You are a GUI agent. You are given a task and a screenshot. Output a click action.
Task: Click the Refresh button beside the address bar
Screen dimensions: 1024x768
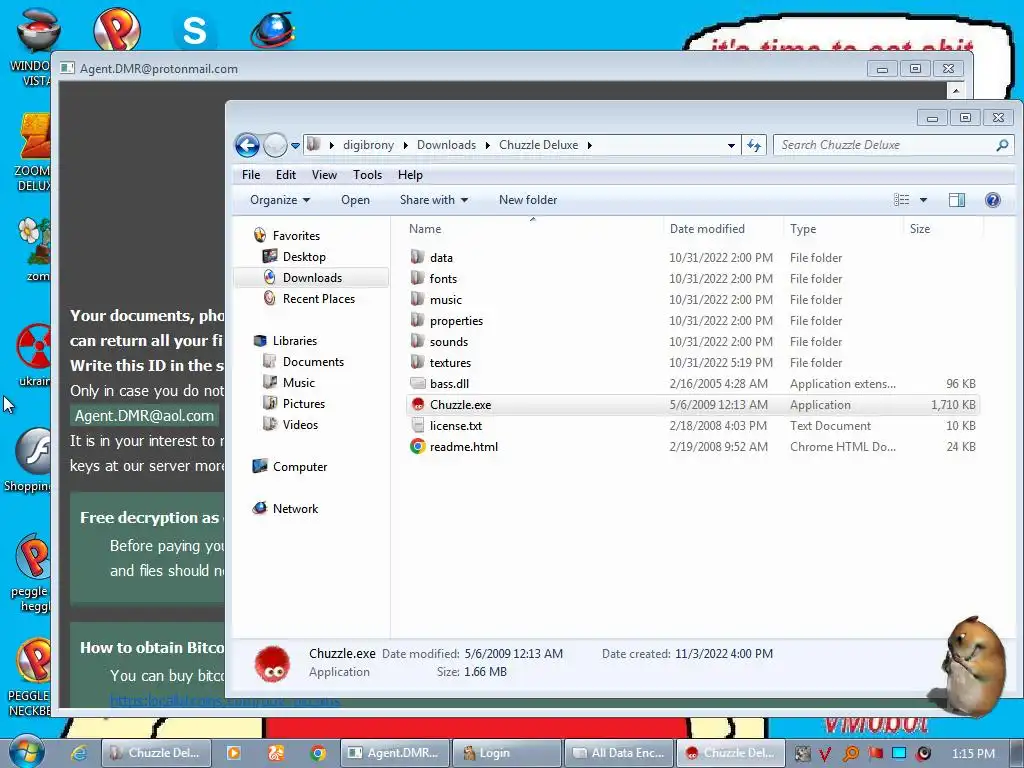coord(754,146)
